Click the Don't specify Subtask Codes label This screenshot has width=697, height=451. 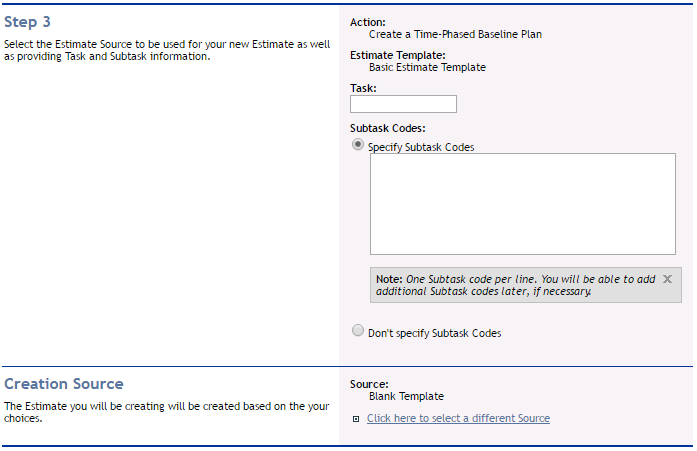[x=434, y=333]
